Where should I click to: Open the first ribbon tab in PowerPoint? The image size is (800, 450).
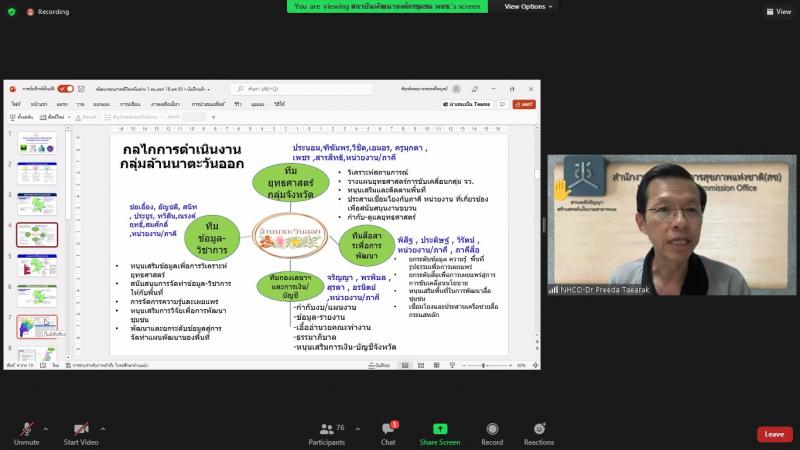pyautogui.click(x=16, y=104)
